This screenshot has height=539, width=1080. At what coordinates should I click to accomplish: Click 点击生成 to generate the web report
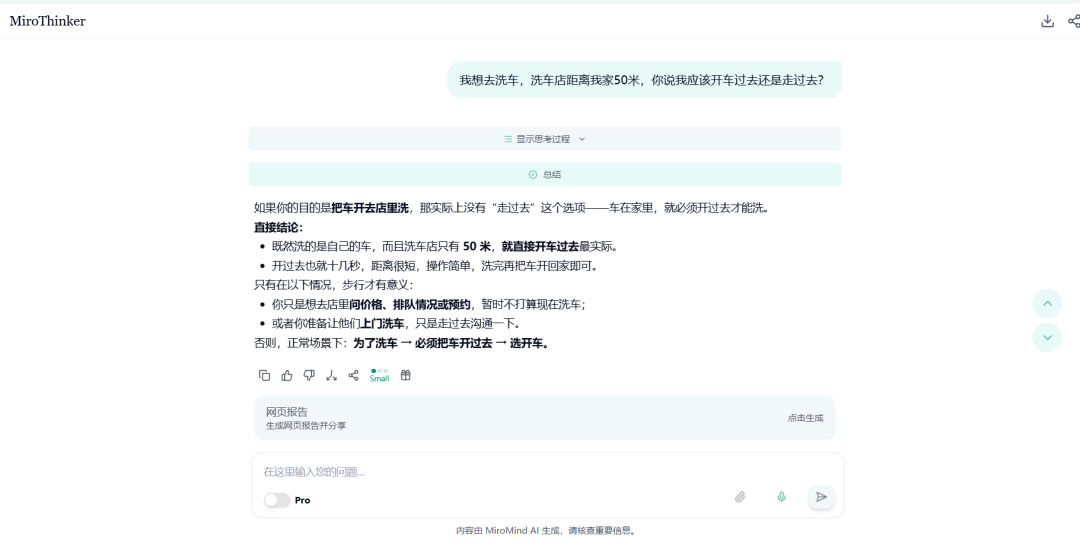click(x=805, y=418)
